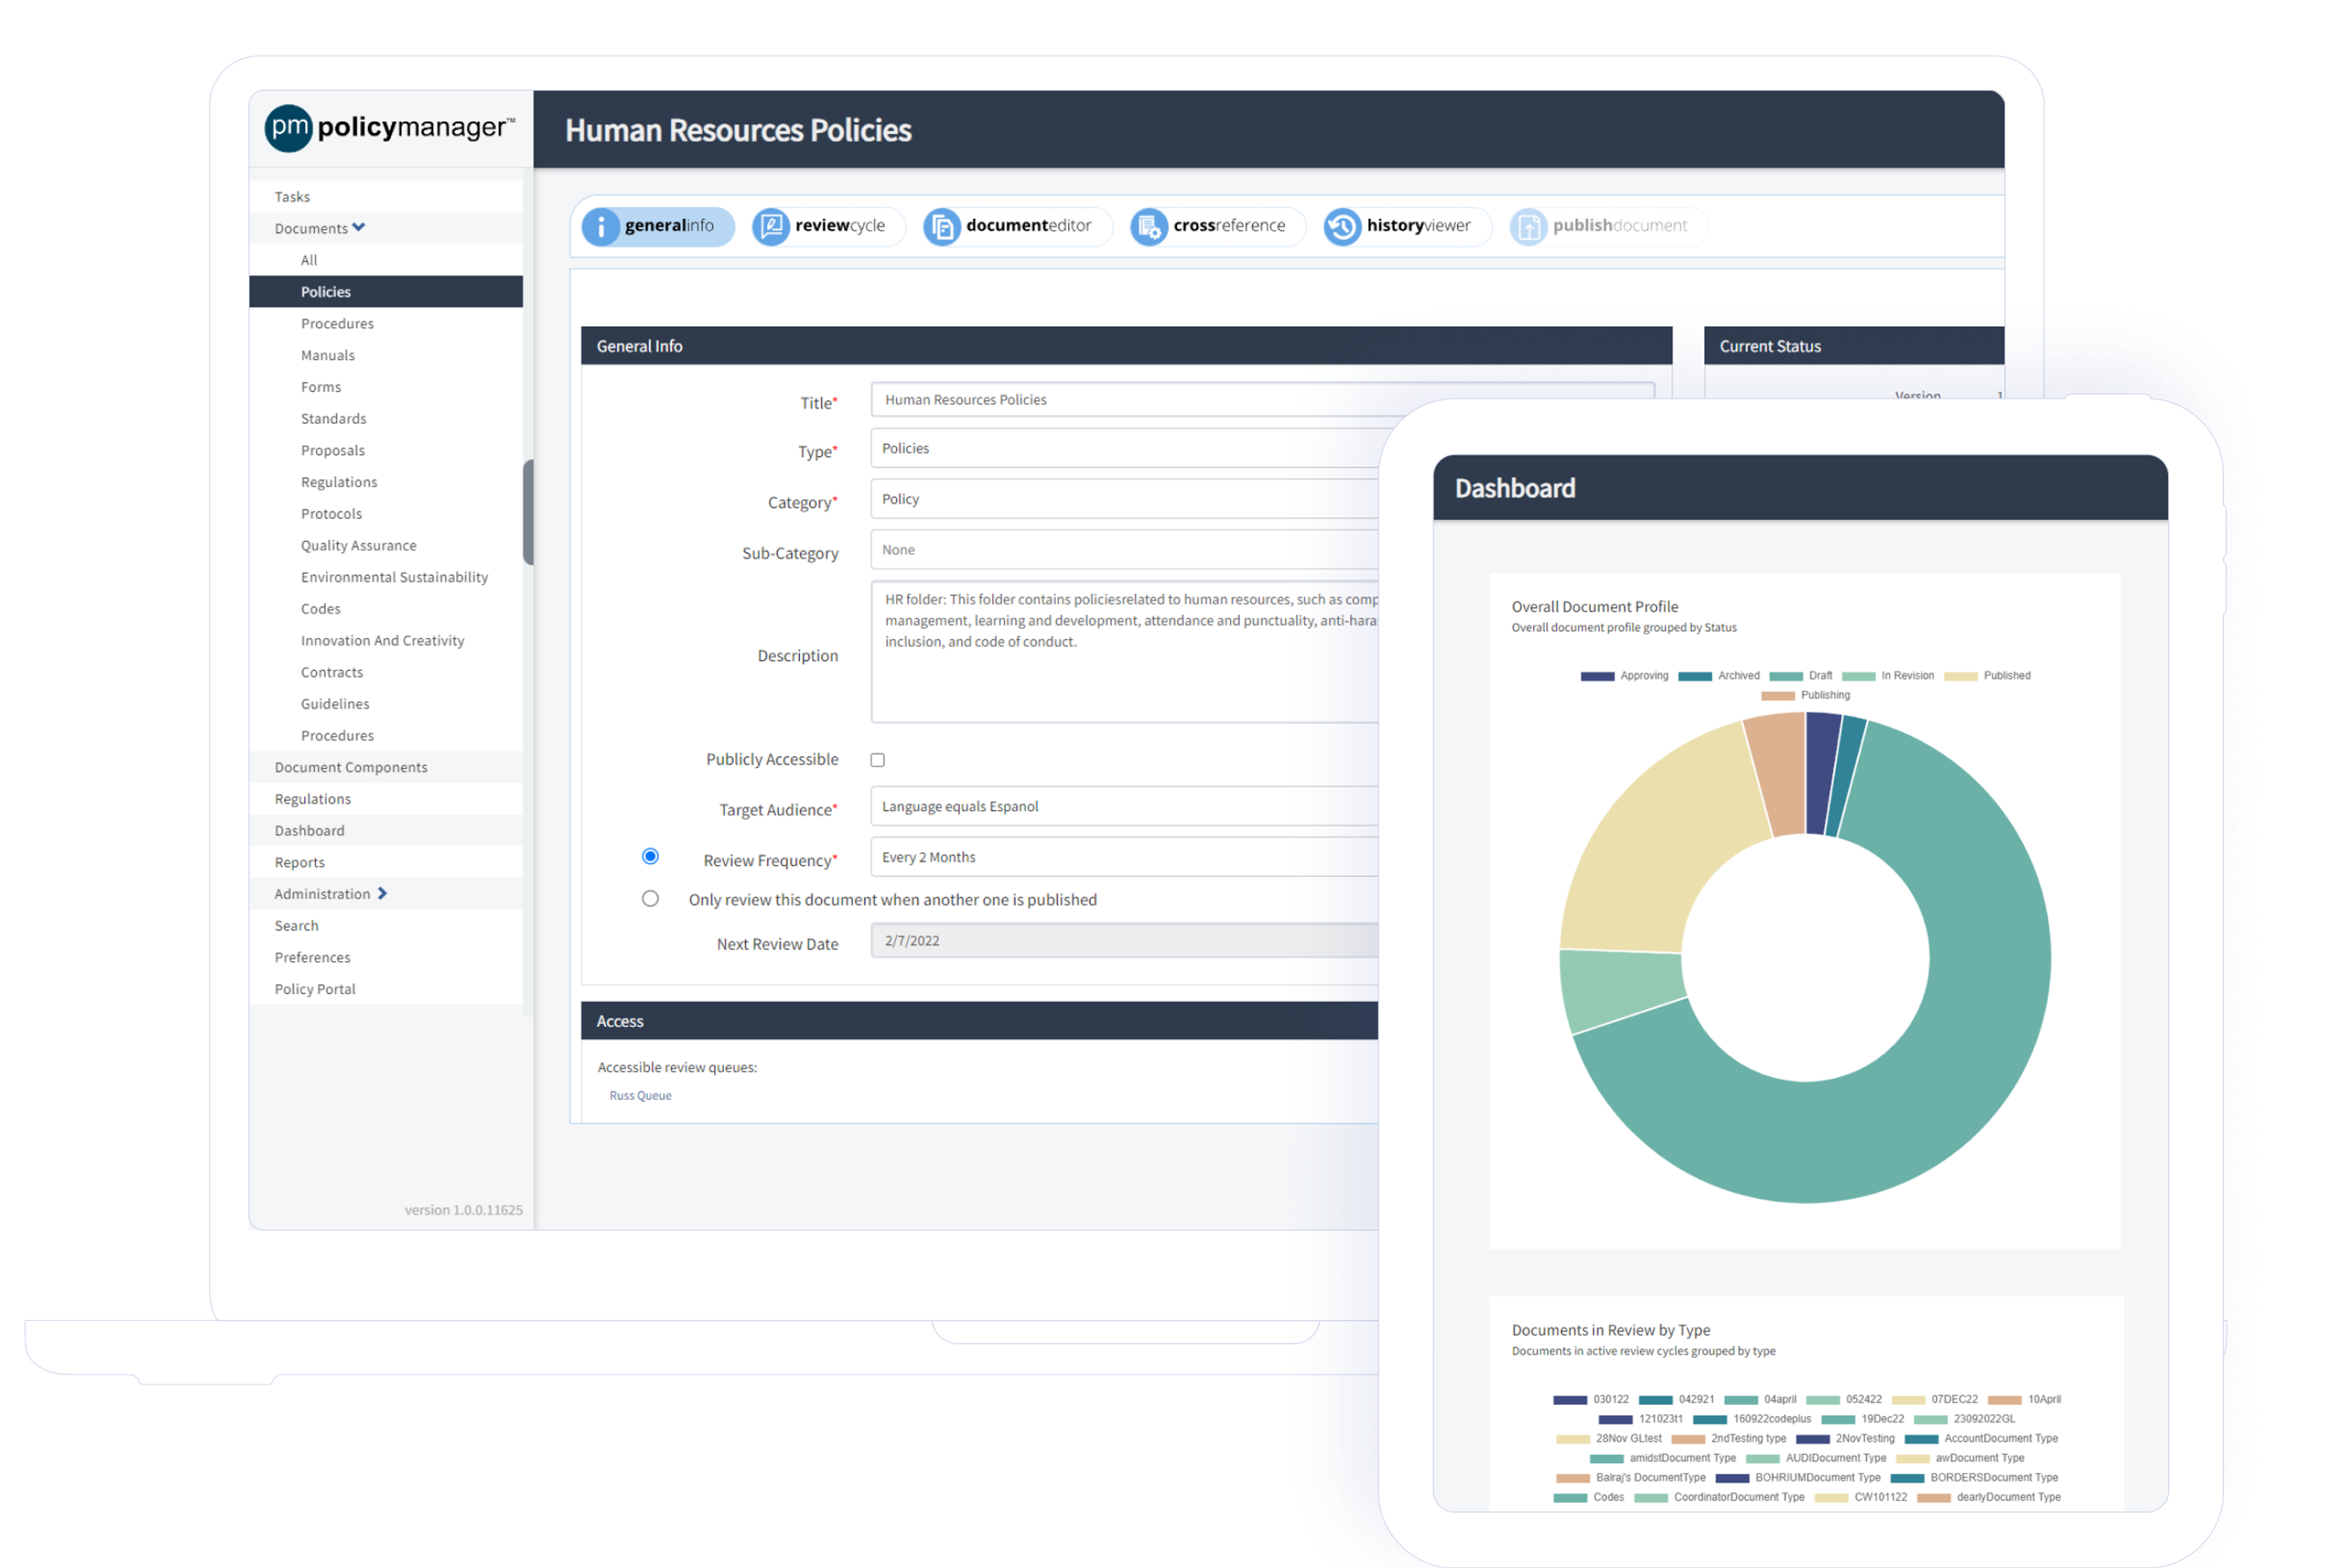Select the cross reference icon
The height and width of the screenshot is (1568, 2338).
click(1149, 227)
